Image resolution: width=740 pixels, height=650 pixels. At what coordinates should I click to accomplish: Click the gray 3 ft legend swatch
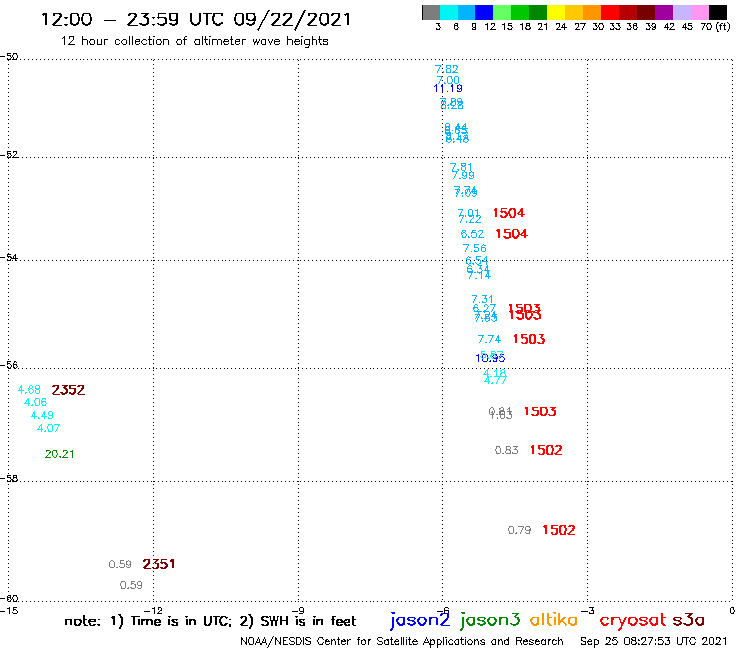[431, 12]
